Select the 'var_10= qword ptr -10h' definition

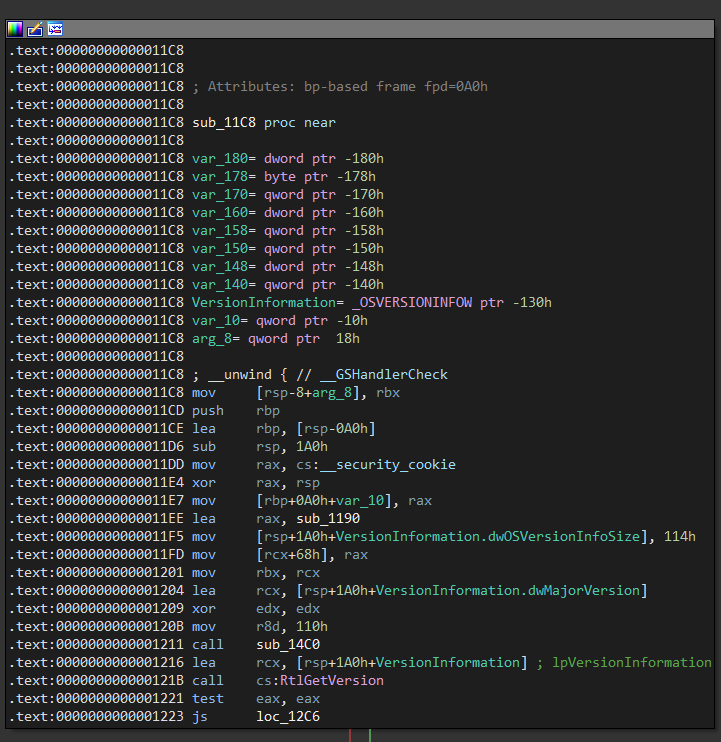280,320
